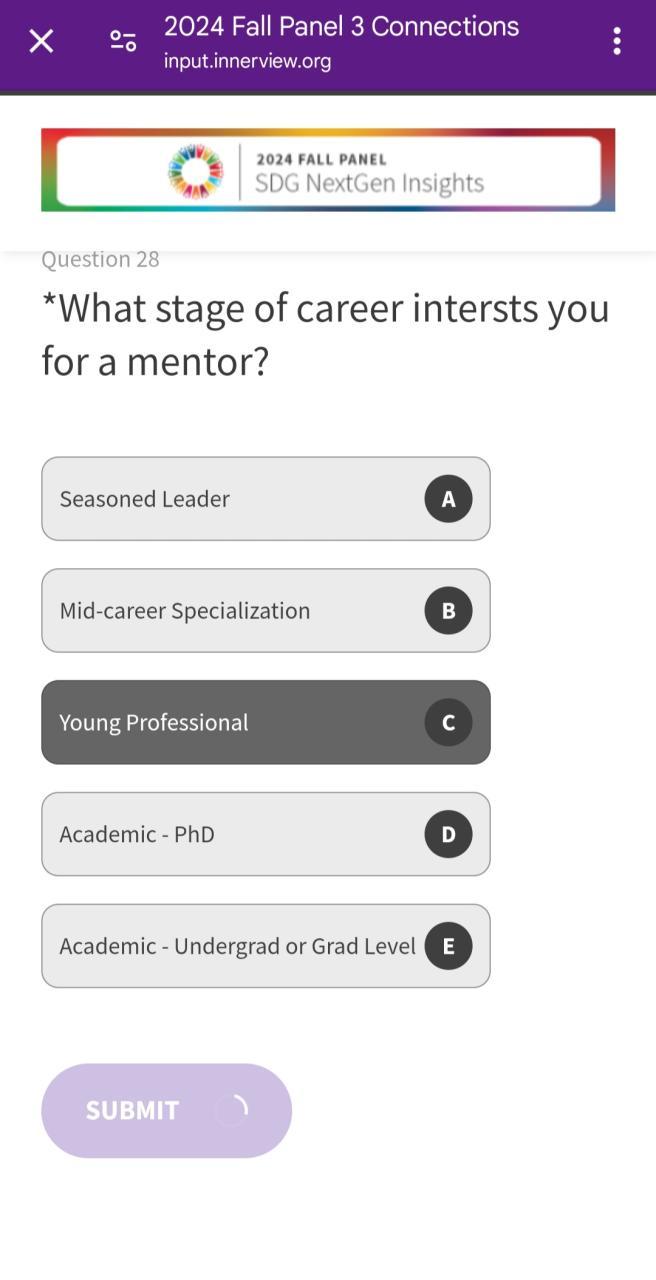Click the Question 28 label
Image resolution: width=656 pixels, height=1280 pixels.
coord(100,260)
